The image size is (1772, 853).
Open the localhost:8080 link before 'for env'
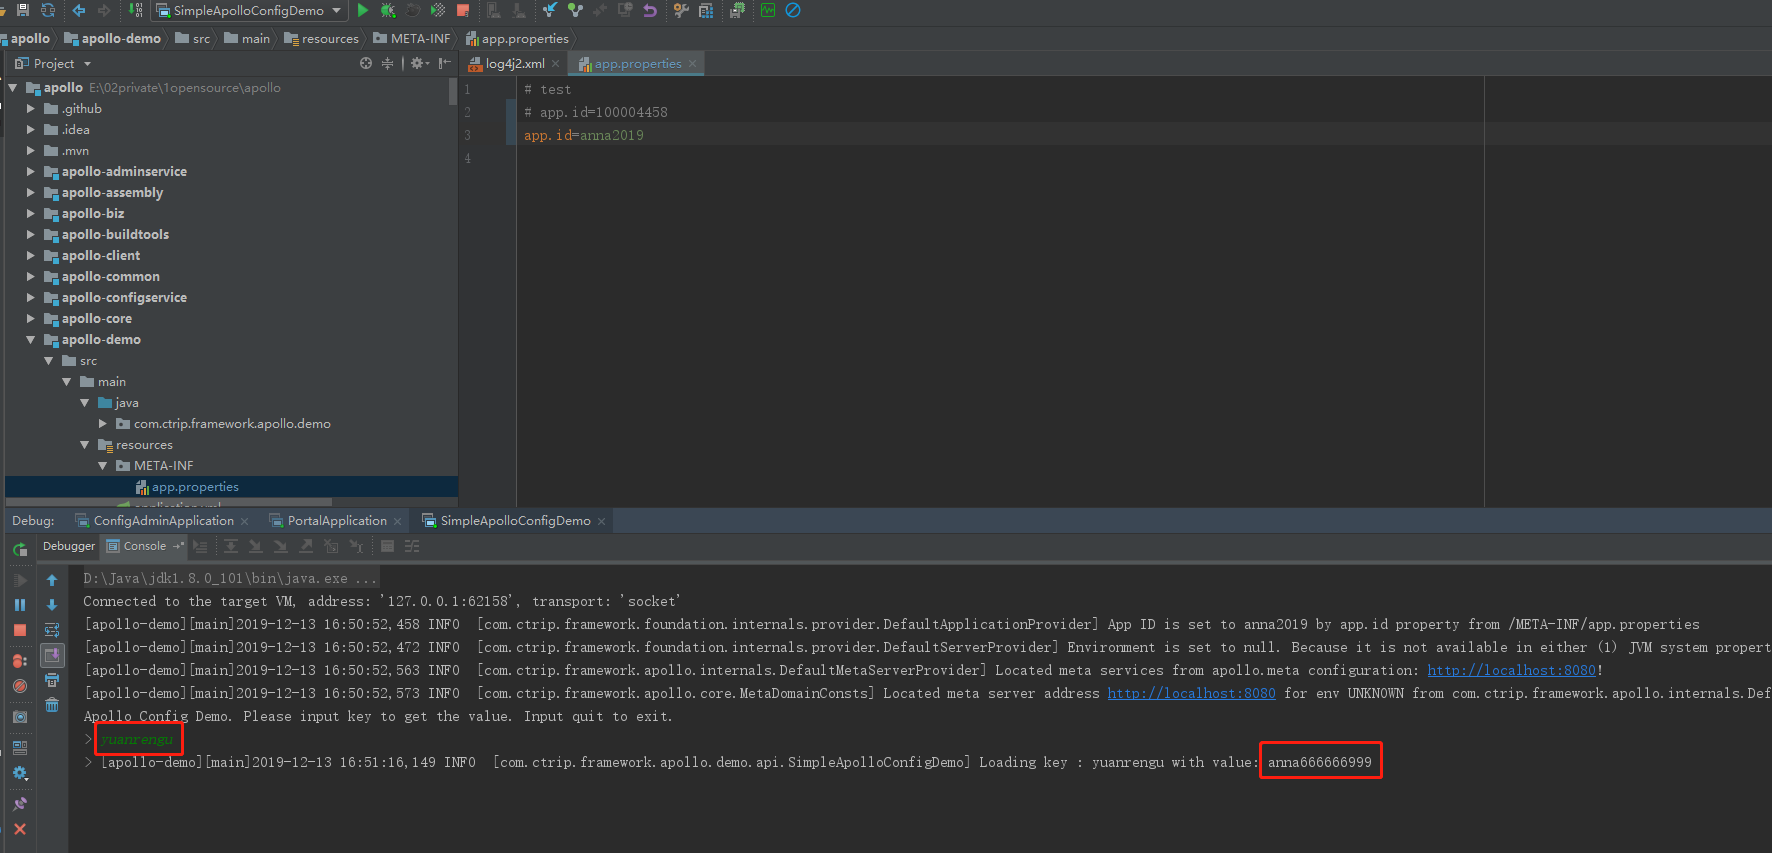coord(1191,693)
